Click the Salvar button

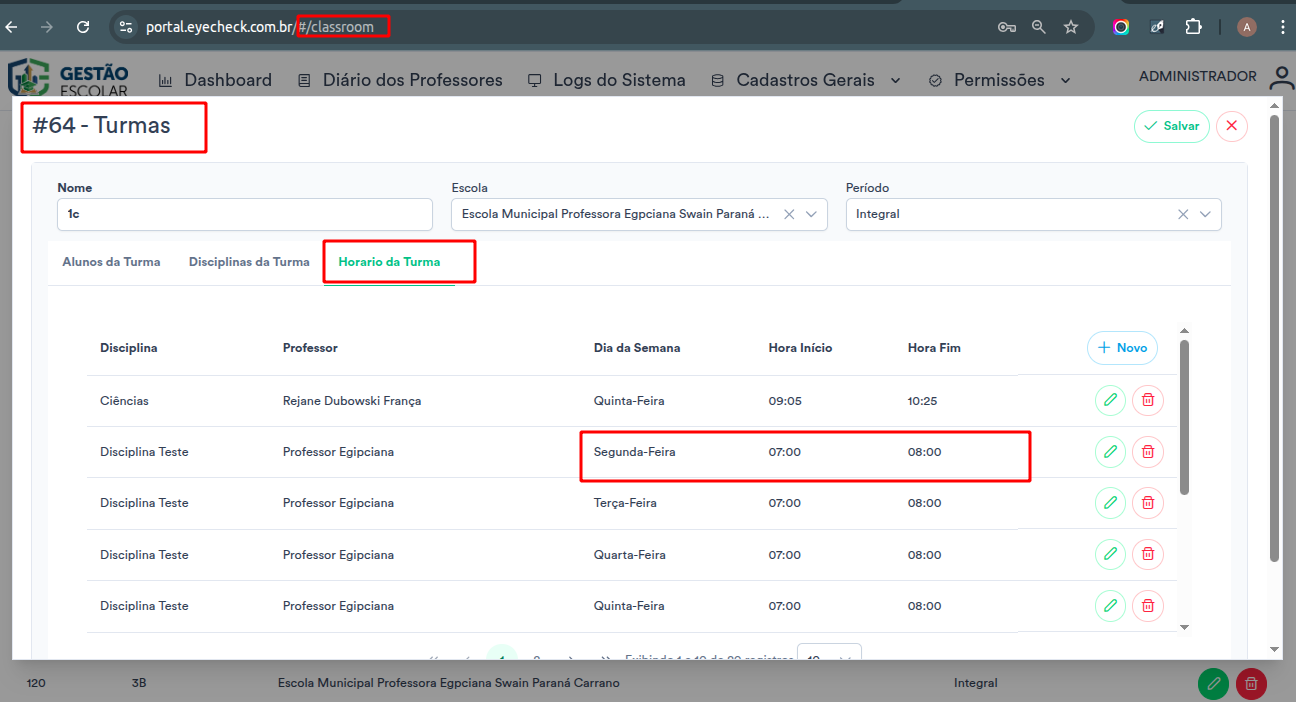1172,126
